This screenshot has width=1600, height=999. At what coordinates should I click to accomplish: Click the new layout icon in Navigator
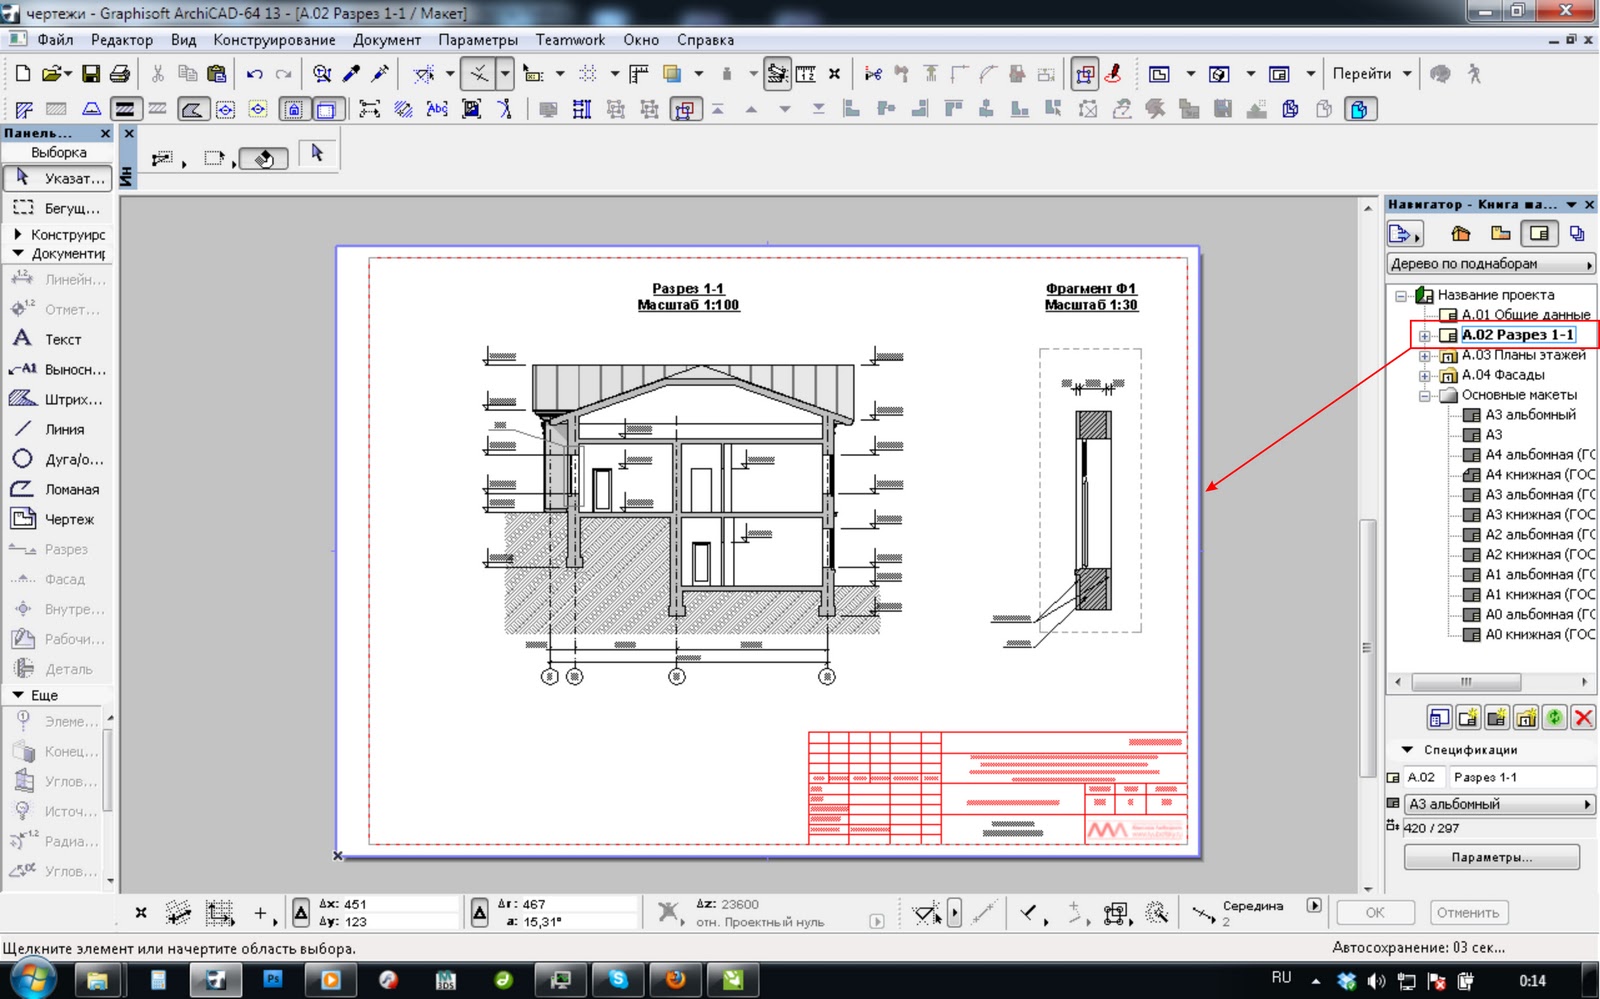(x=1468, y=717)
